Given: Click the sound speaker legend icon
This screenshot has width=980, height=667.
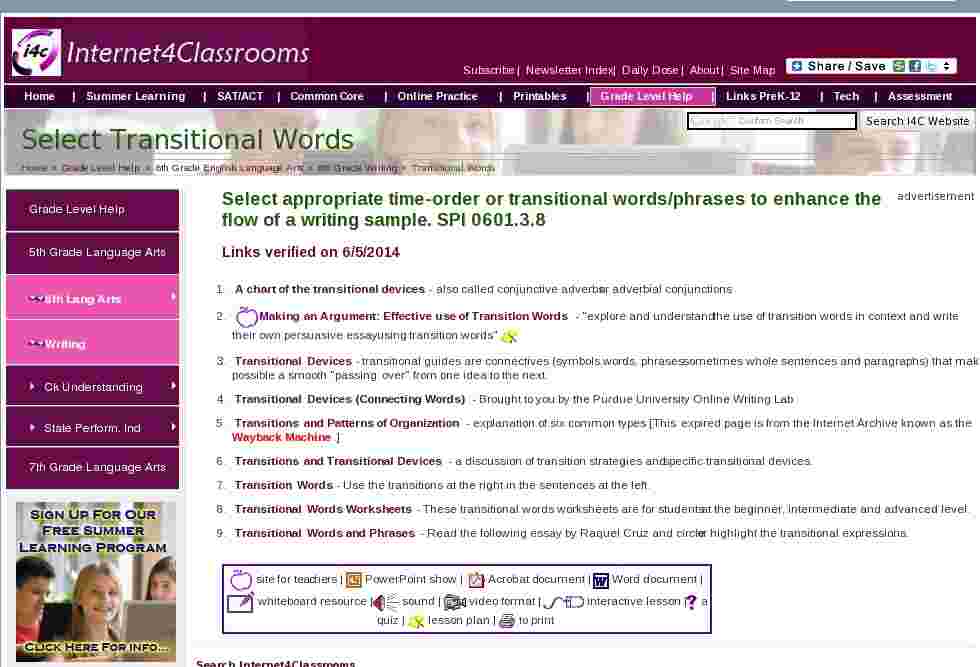Looking at the screenshot, I should (x=385, y=603).
